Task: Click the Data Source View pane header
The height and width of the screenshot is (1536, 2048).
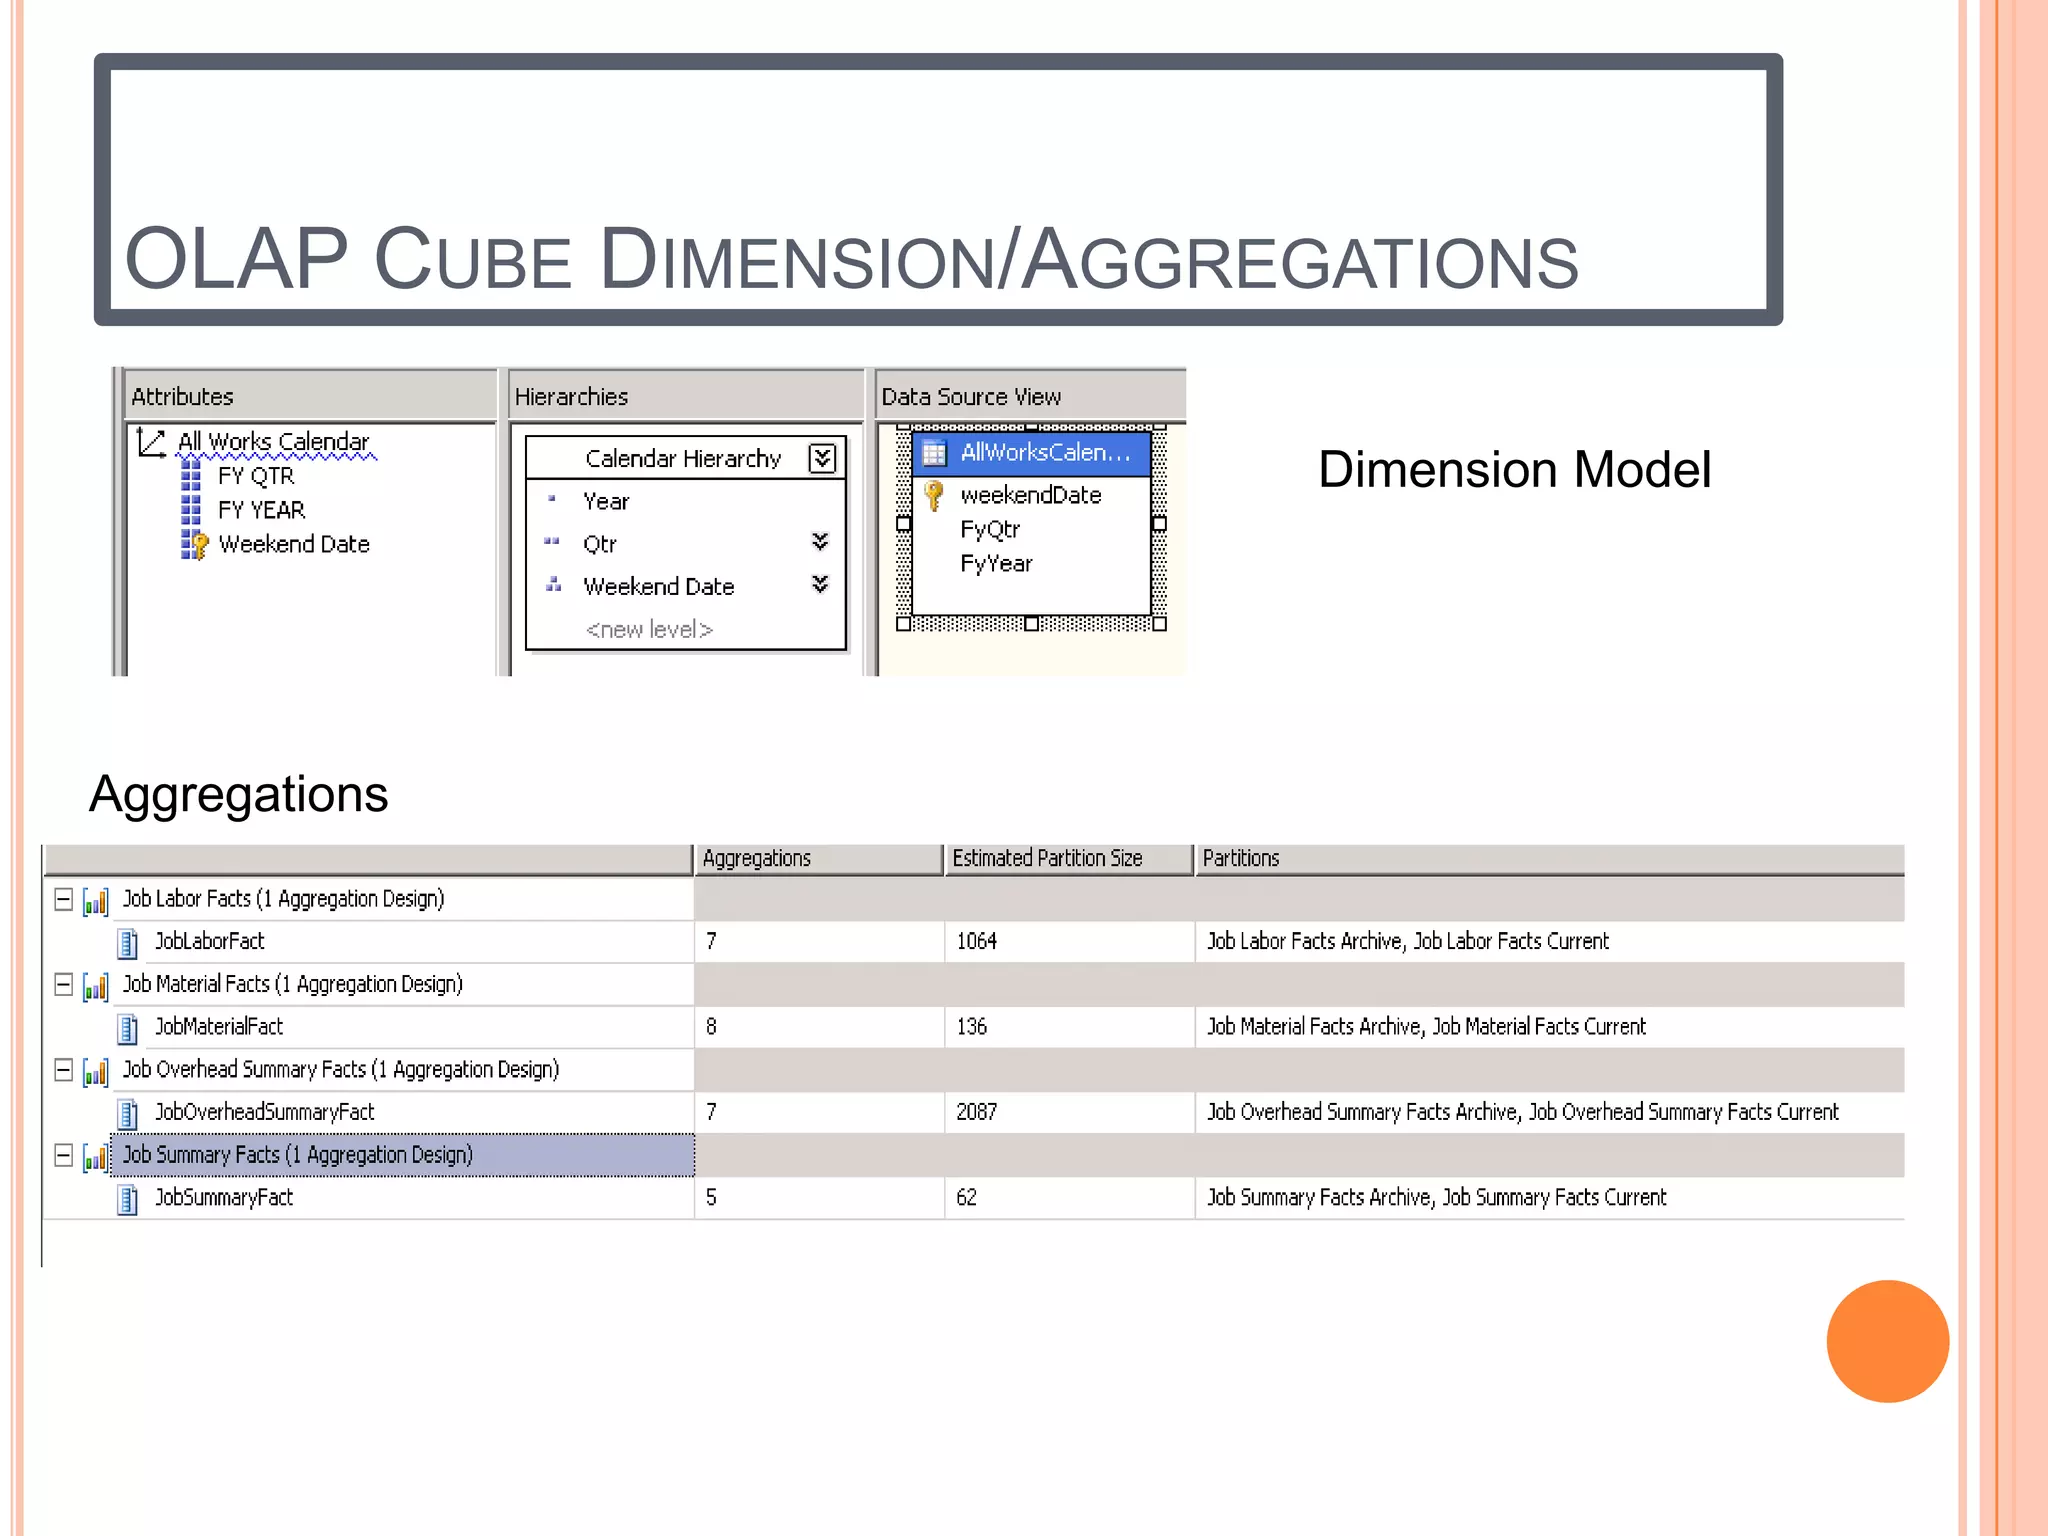Action: 1031,396
